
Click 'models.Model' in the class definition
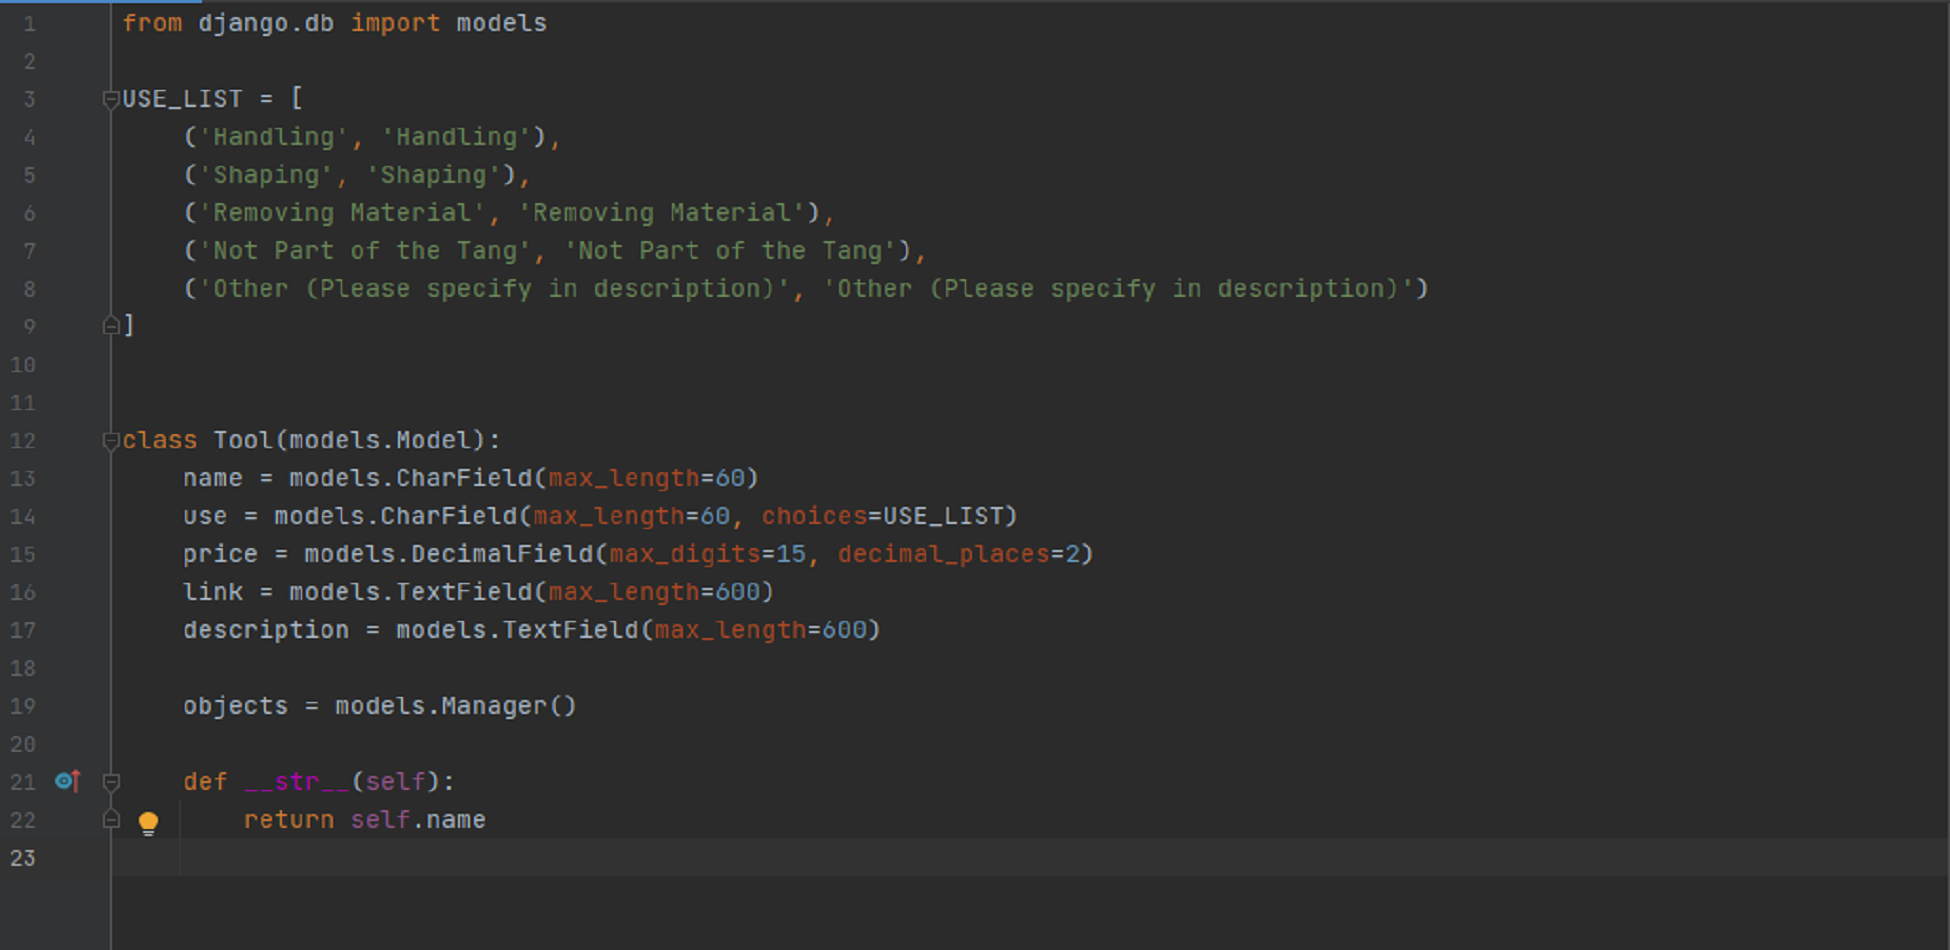pos(380,441)
